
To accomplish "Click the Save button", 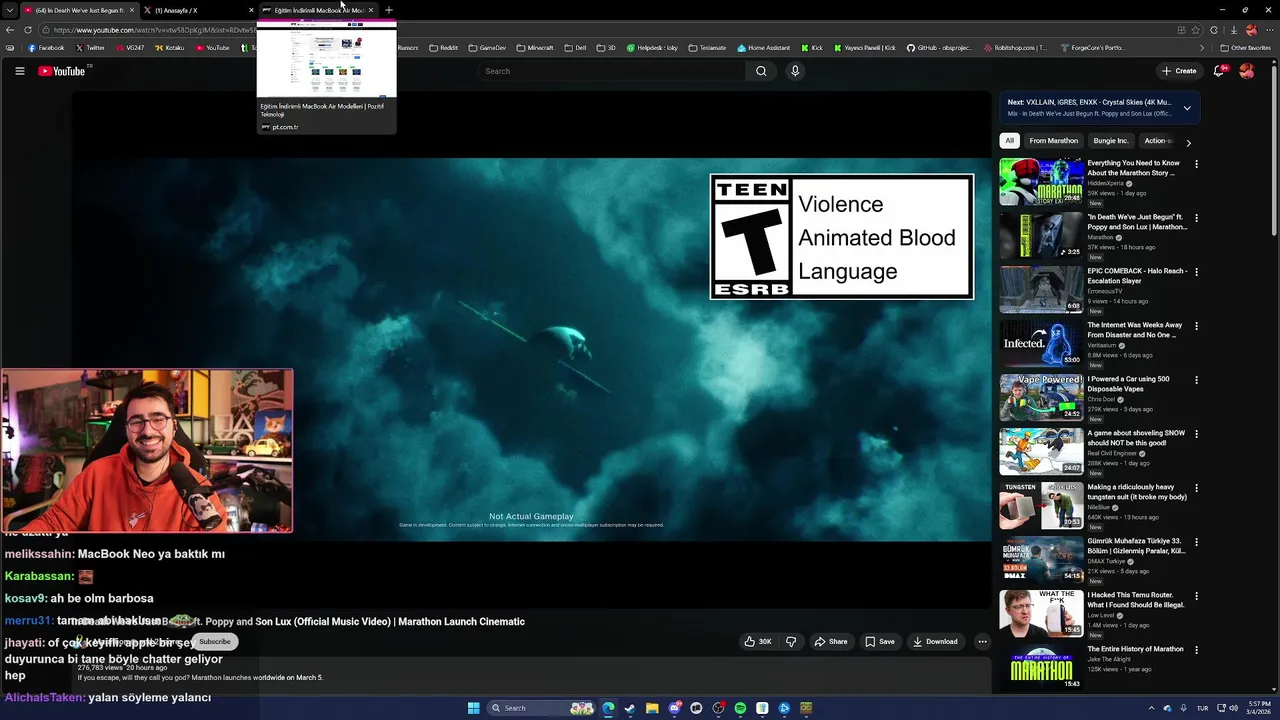I will point(880,642).
